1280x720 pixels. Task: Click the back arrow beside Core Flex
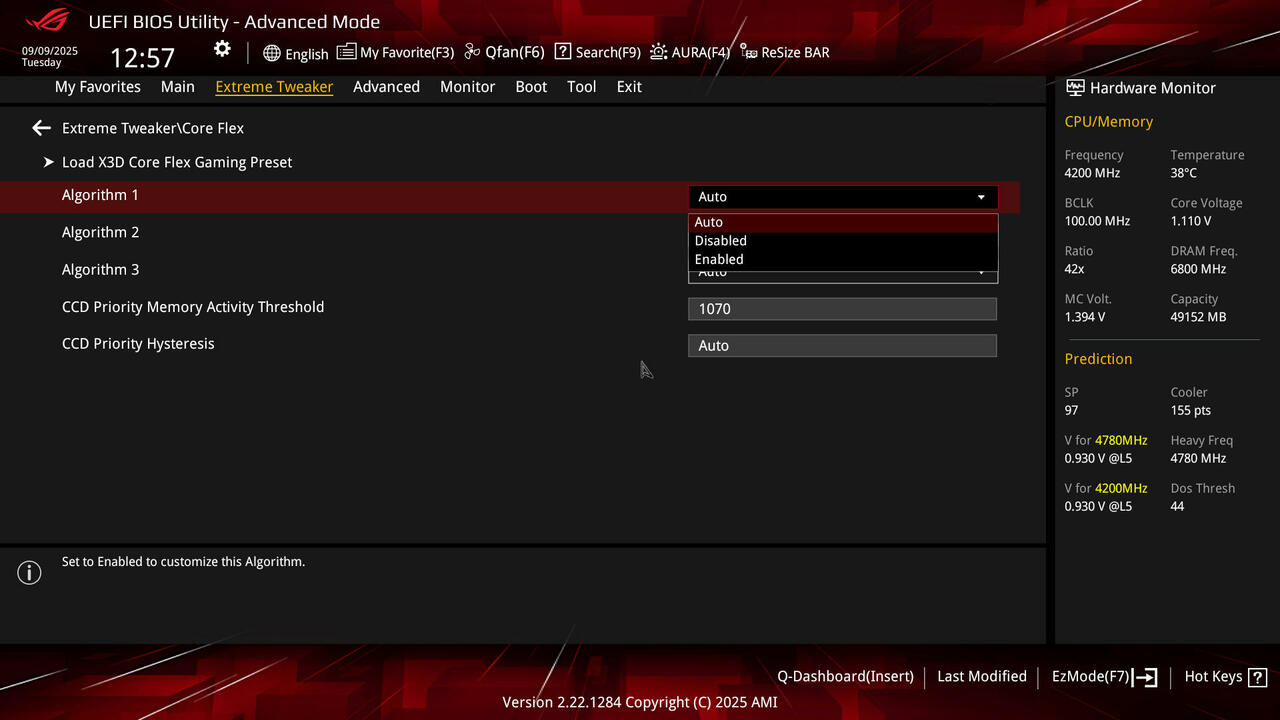41,128
